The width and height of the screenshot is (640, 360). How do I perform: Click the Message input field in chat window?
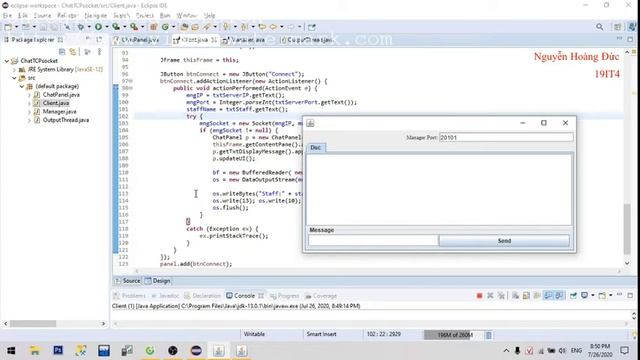[373, 241]
